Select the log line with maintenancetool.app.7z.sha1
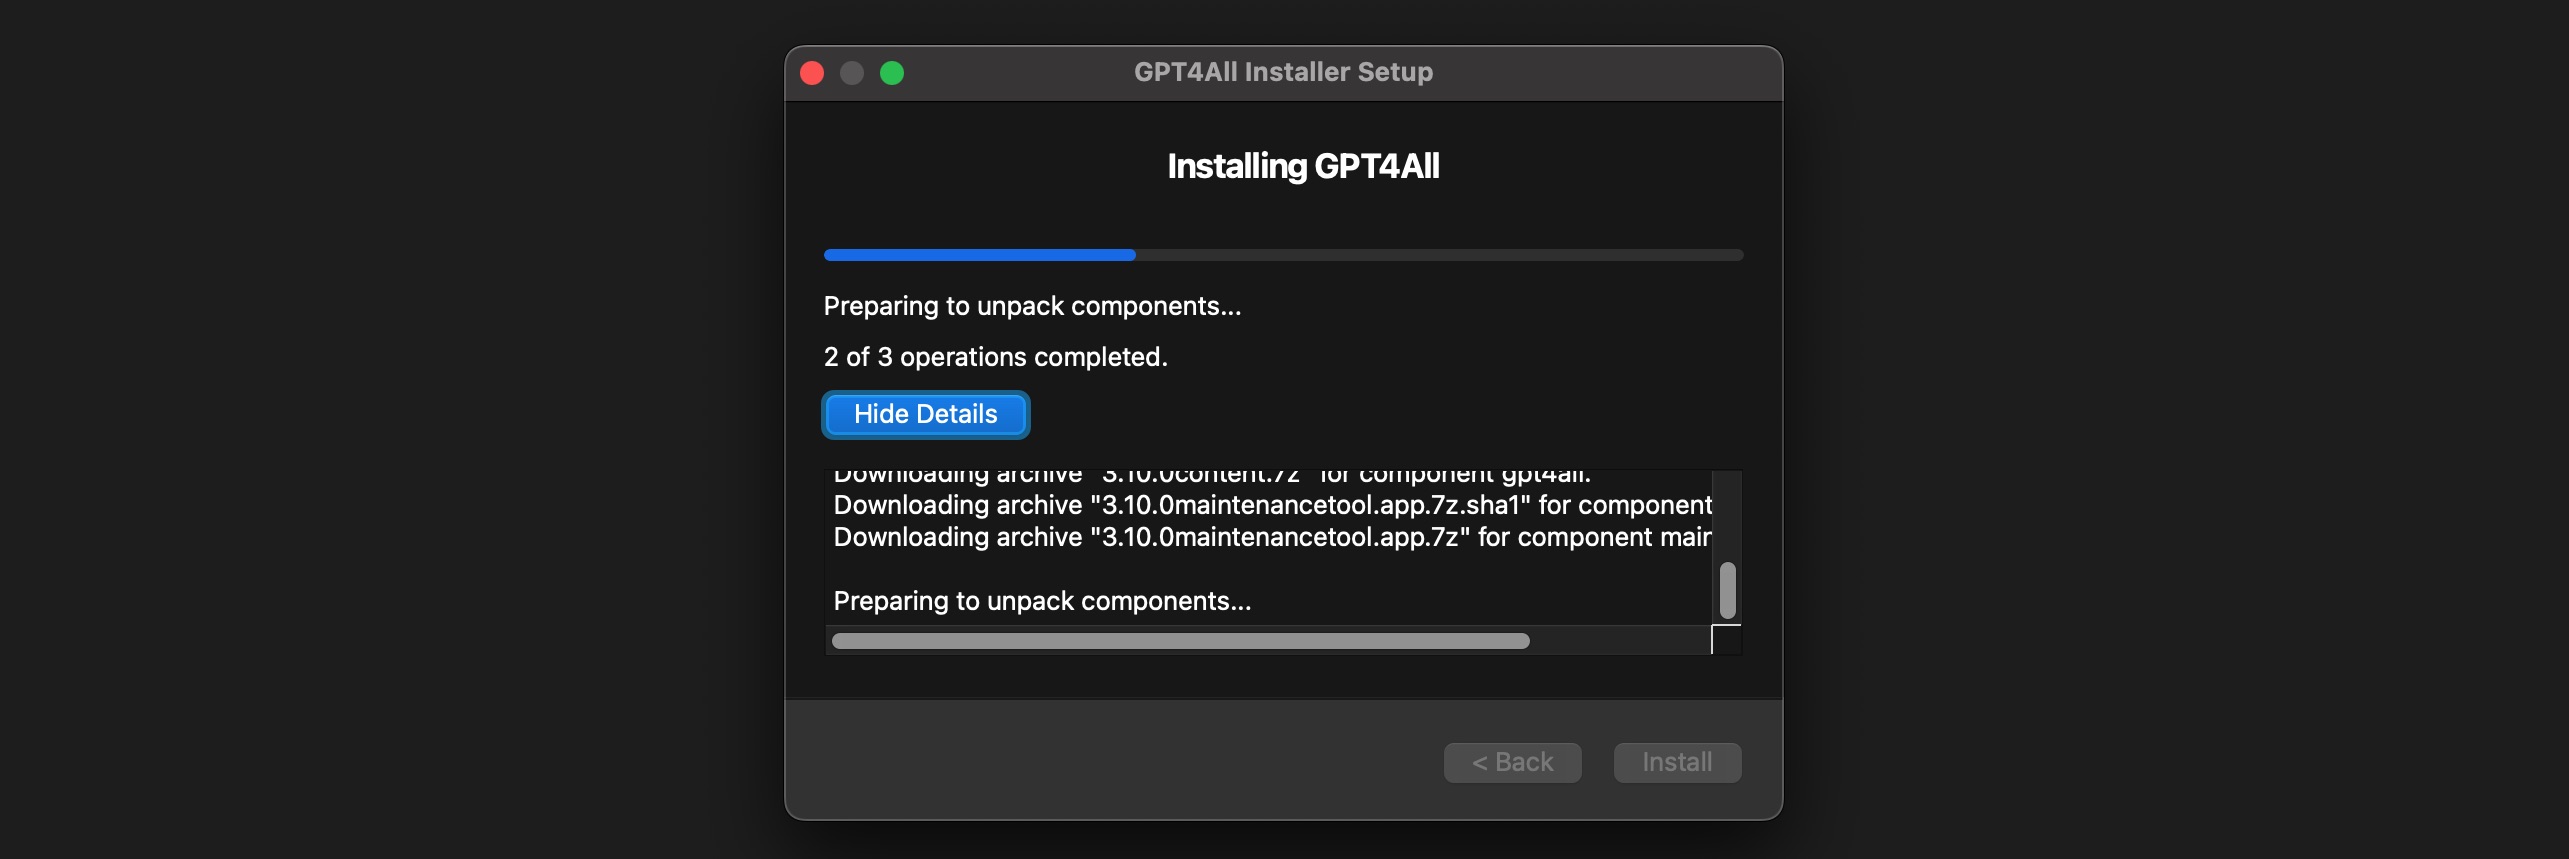Image resolution: width=2569 pixels, height=859 pixels. [1272, 505]
